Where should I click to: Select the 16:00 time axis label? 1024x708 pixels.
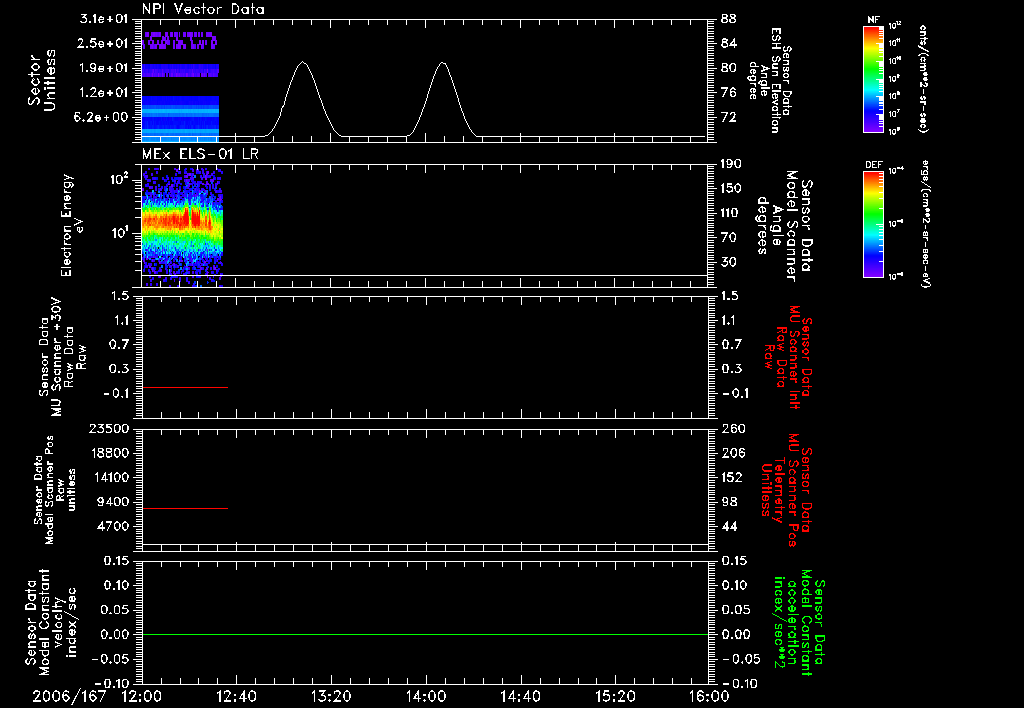tap(709, 696)
